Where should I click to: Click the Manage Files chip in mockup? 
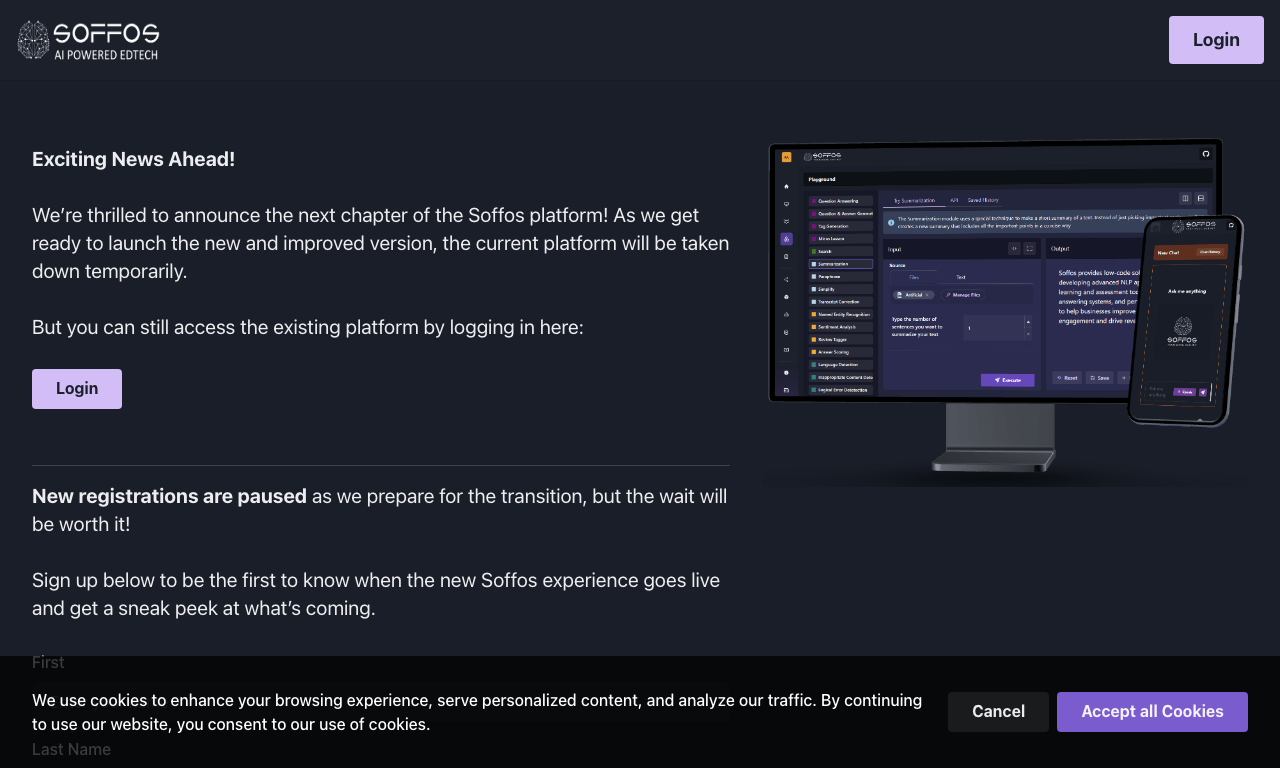(x=962, y=295)
